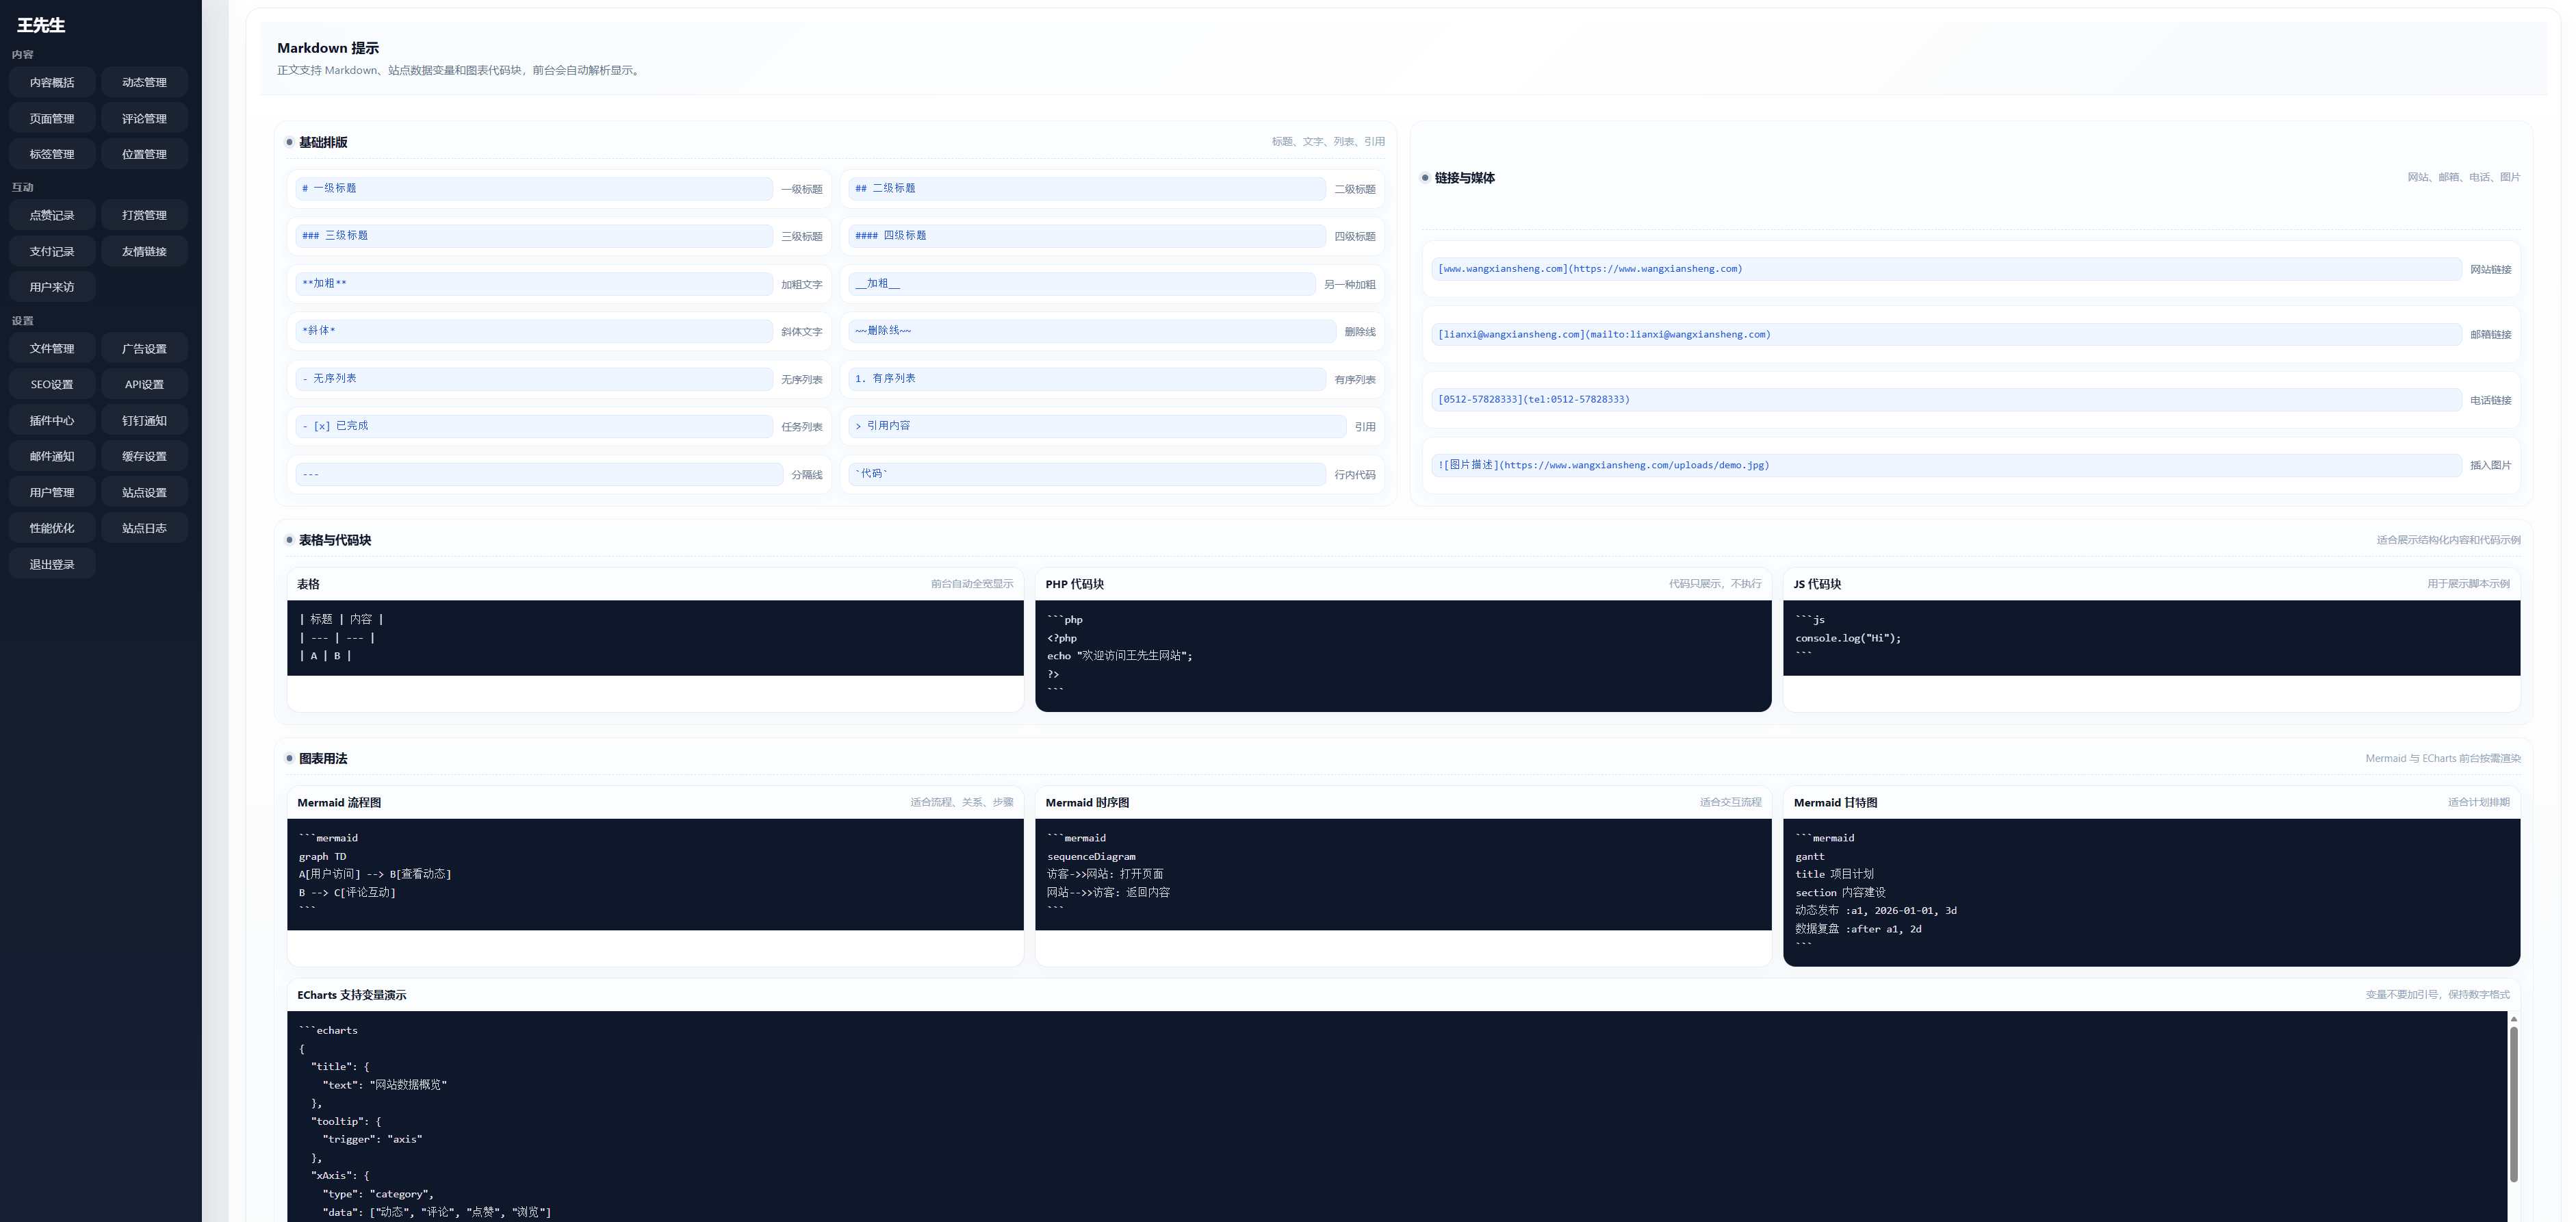Click the '# 一级标题' snippet
The height and width of the screenshot is (1222, 2576).
click(x=534, y=188)
